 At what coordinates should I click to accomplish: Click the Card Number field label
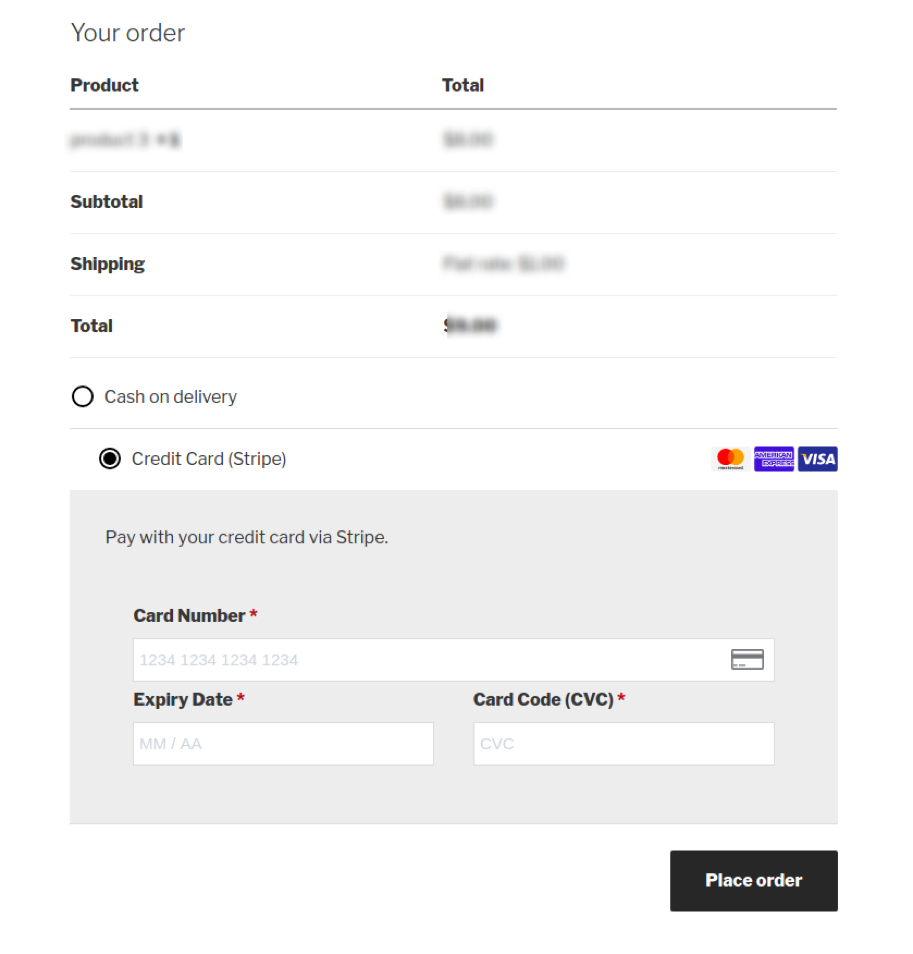pos(190,616)
